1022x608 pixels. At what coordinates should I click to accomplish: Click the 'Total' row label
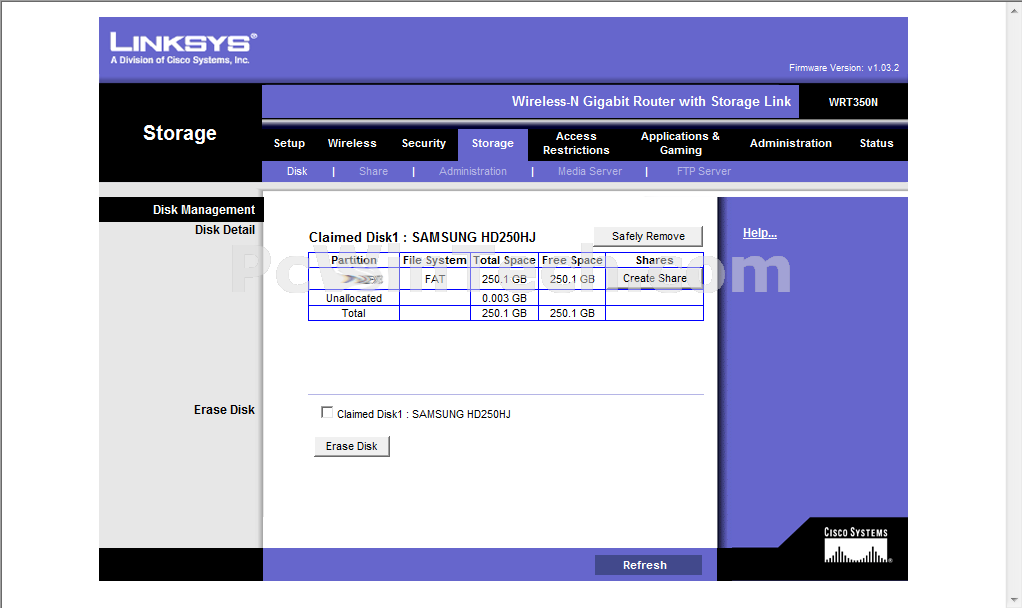click(354, 313)
